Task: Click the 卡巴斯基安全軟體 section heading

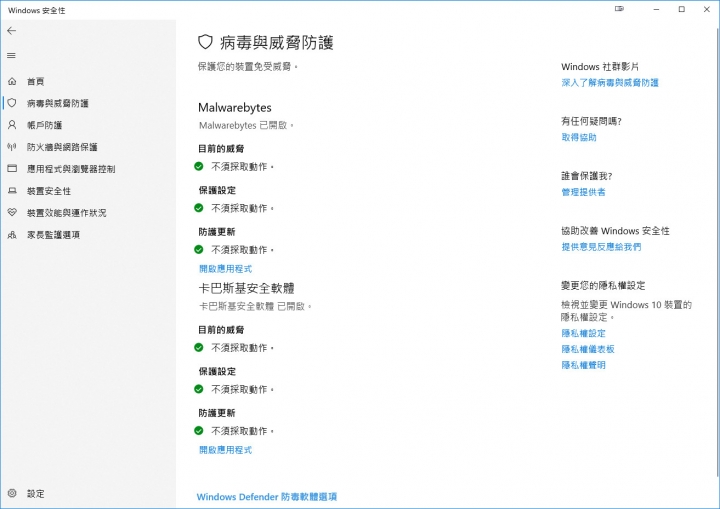Action: (x=246, y=288)
